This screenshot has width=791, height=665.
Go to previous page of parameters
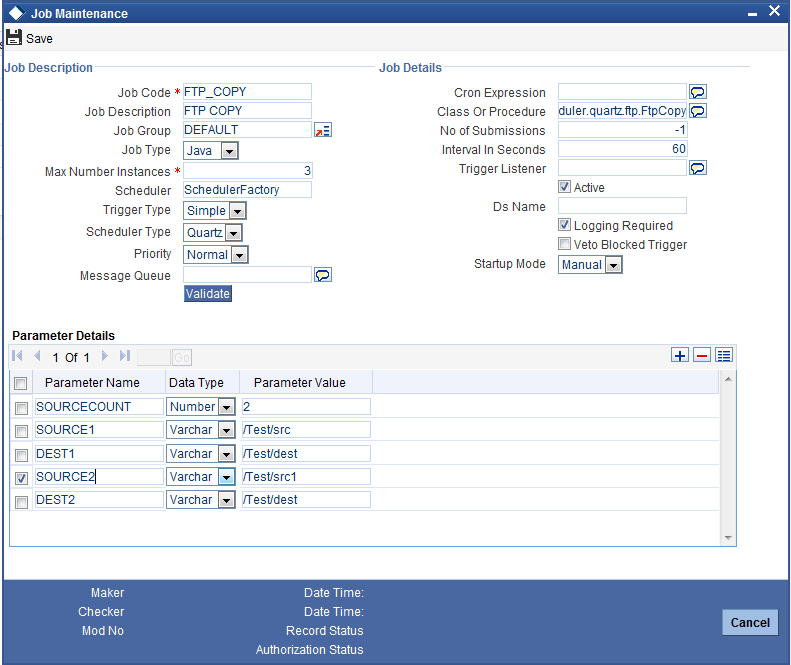coord(37,356)
